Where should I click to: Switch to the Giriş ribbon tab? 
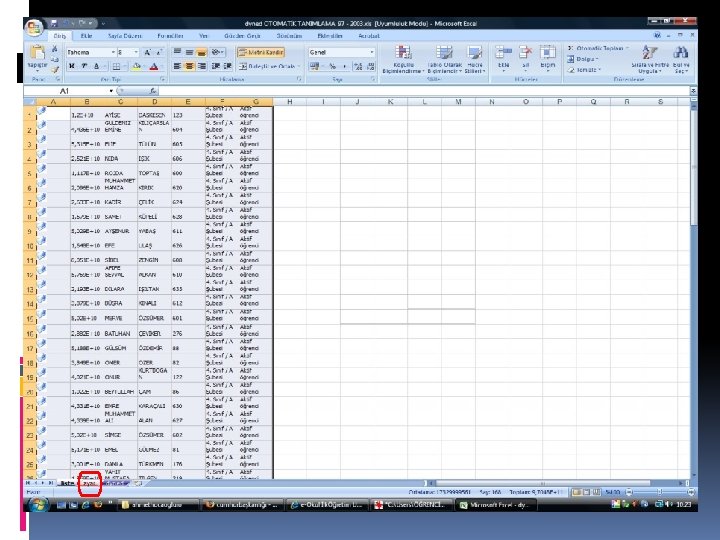60,36
